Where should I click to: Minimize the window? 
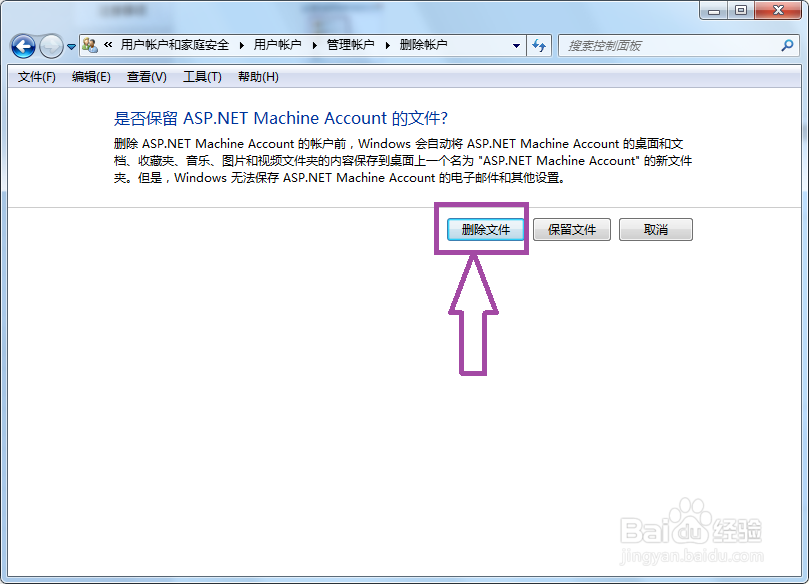coord(714,10)
